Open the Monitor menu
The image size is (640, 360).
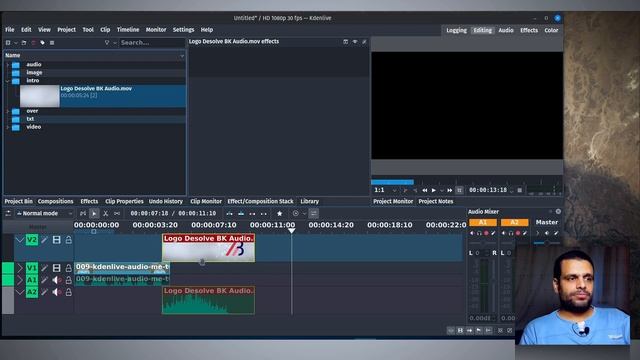click(x=156, y=30)
